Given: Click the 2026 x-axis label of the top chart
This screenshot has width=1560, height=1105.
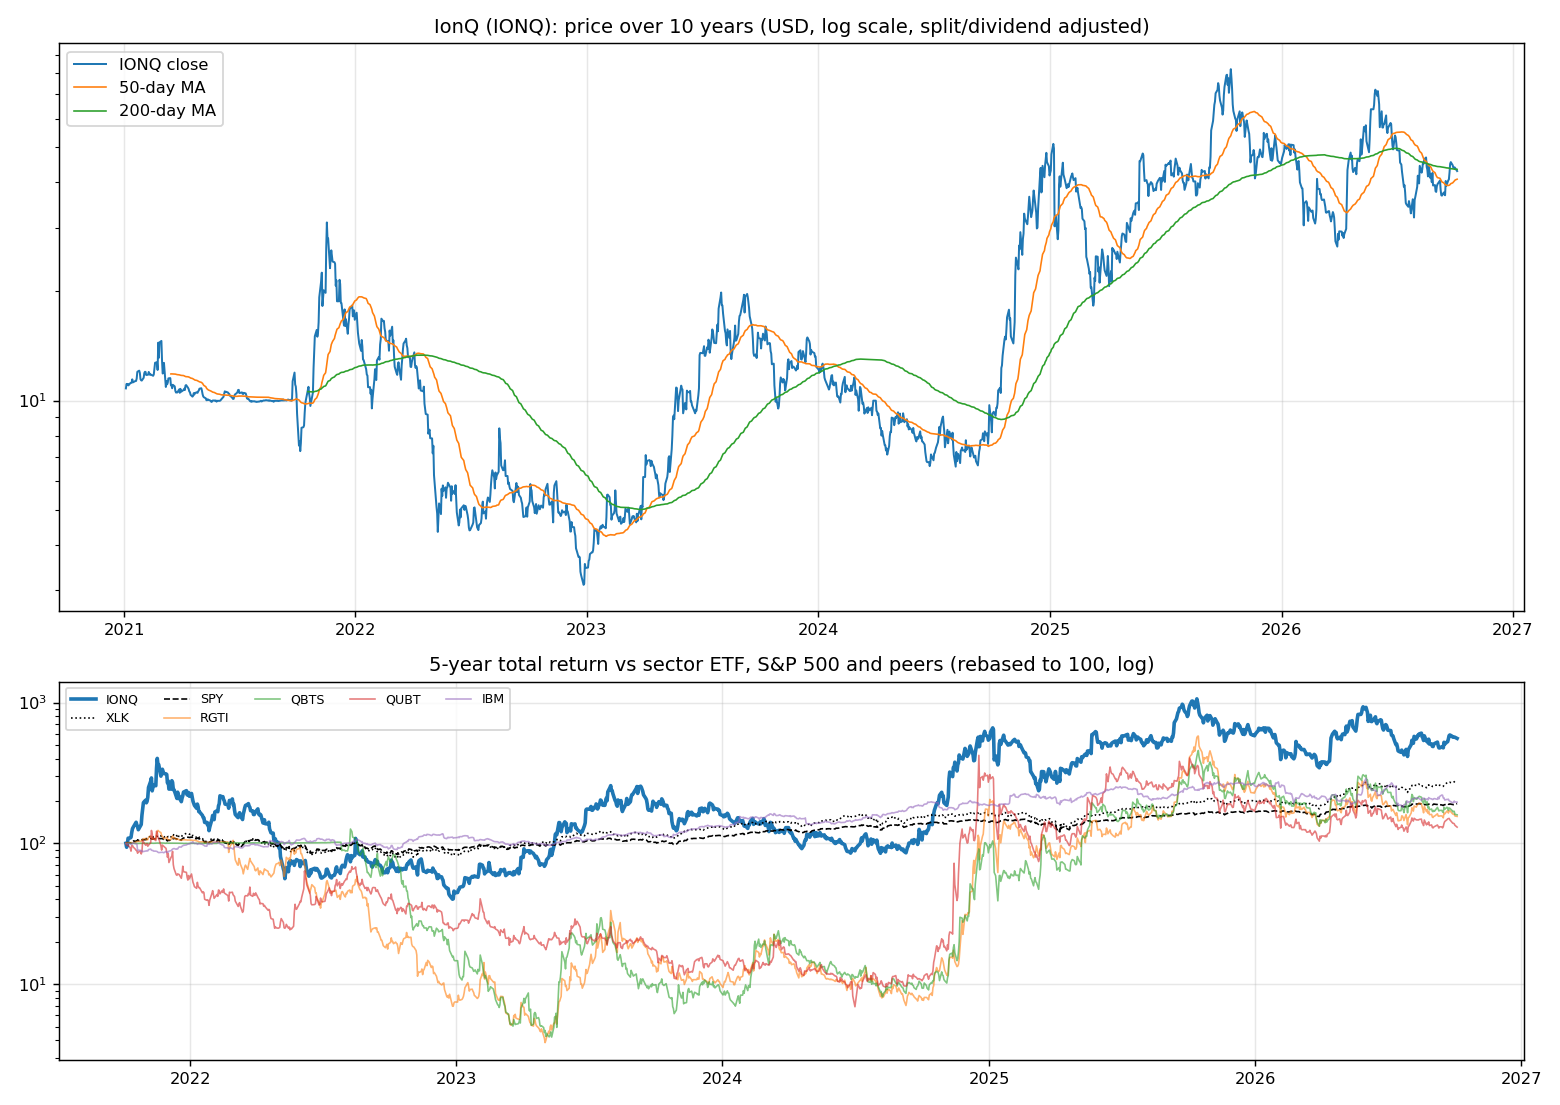Looking at the screenshot, I should click(x=1281, y=630).
